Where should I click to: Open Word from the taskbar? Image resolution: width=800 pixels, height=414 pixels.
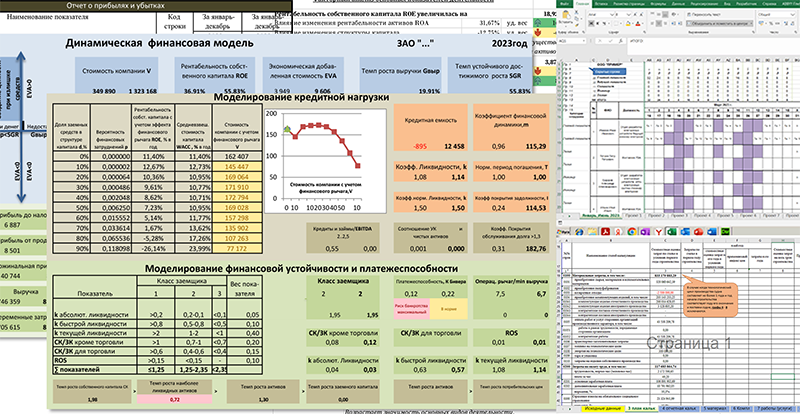point(712,232)
